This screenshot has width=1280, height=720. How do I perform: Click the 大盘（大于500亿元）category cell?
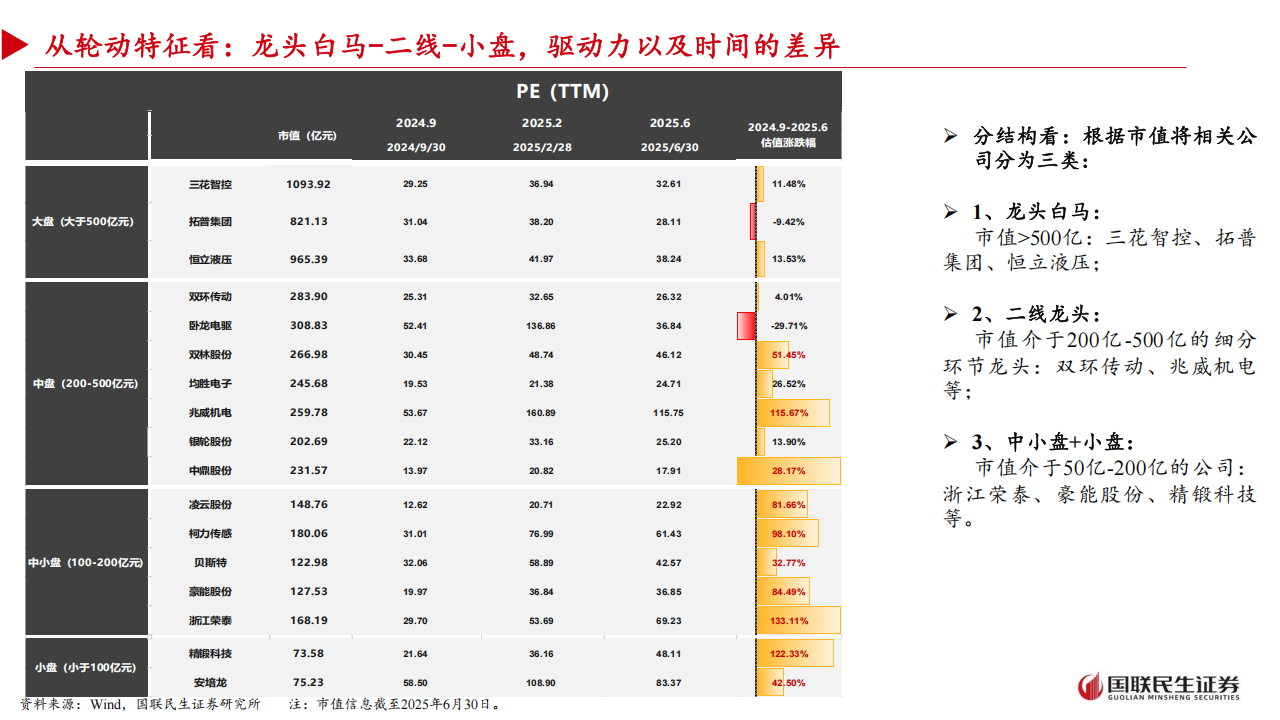click(87, 222)
